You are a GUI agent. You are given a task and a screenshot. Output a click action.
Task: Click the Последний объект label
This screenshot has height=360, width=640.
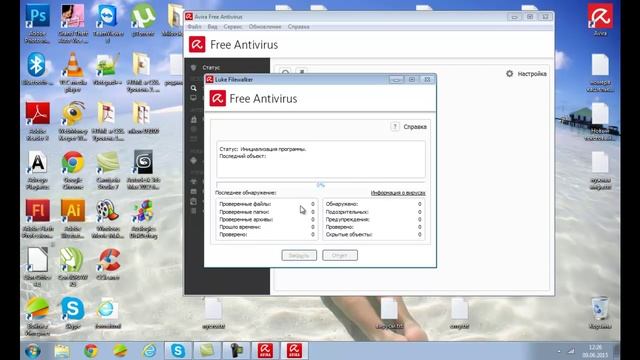242,156
